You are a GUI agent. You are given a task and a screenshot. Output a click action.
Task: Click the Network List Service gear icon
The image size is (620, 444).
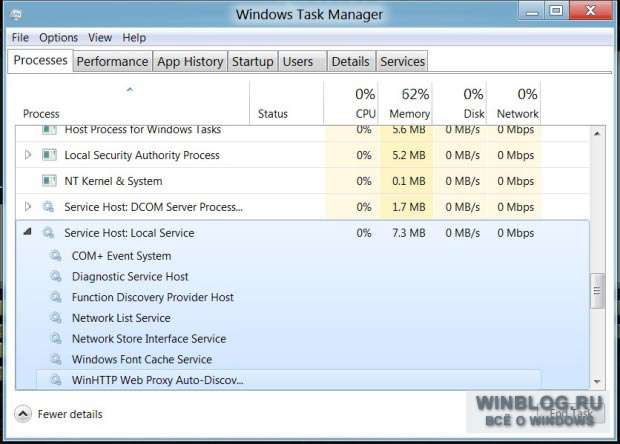pos(56,318)
